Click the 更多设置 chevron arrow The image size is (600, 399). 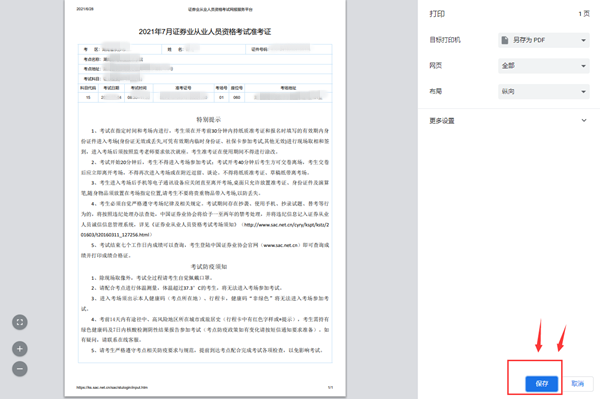point(584,121)
